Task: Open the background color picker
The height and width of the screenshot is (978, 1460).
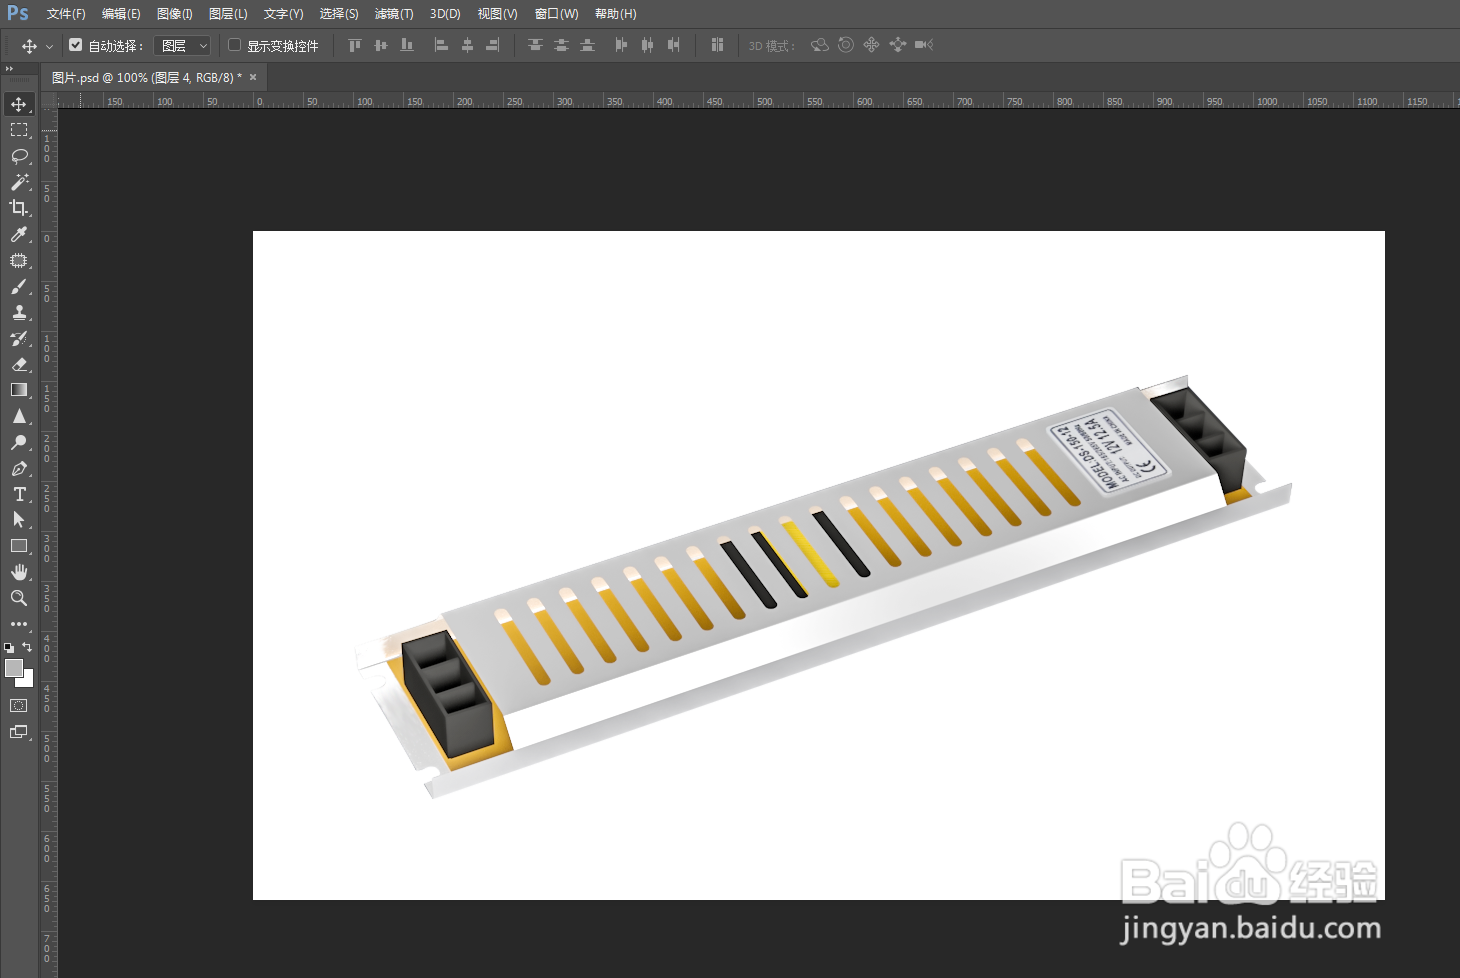Action: (27, 681)
